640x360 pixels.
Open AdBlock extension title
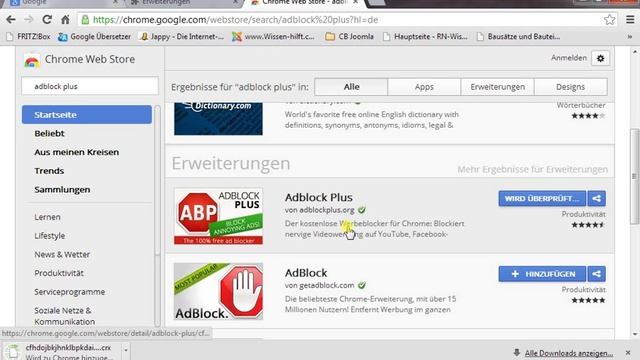306,273
